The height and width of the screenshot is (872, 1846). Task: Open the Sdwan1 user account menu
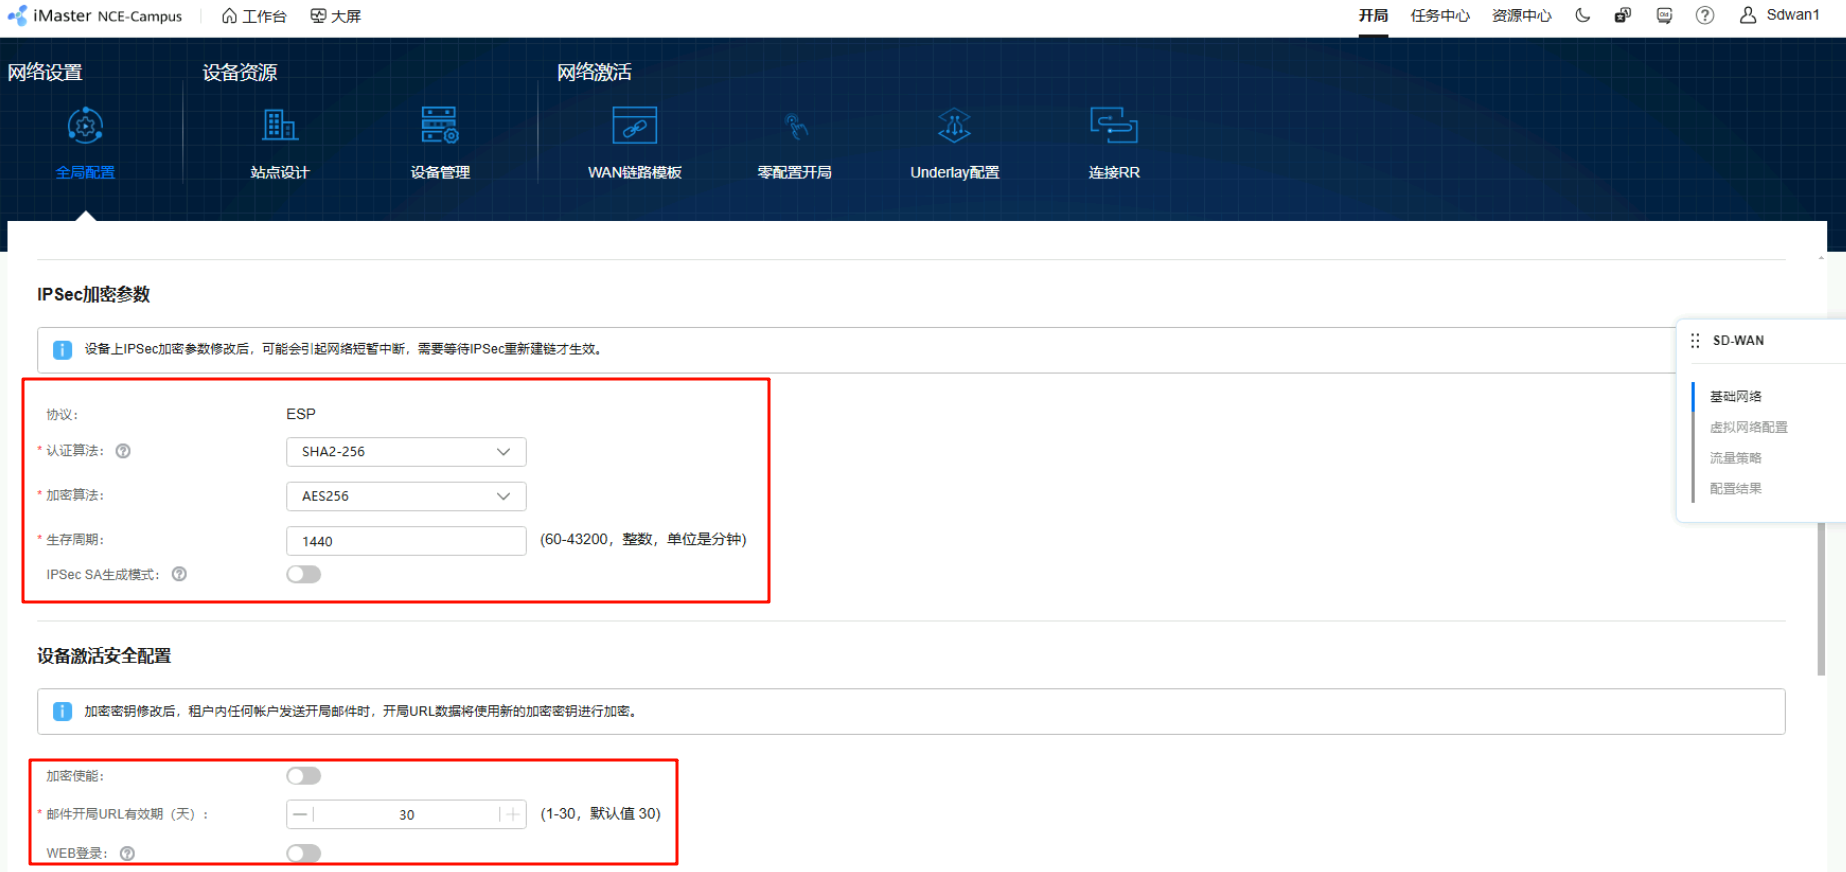pyautogui.click(x=1780, y=15)
